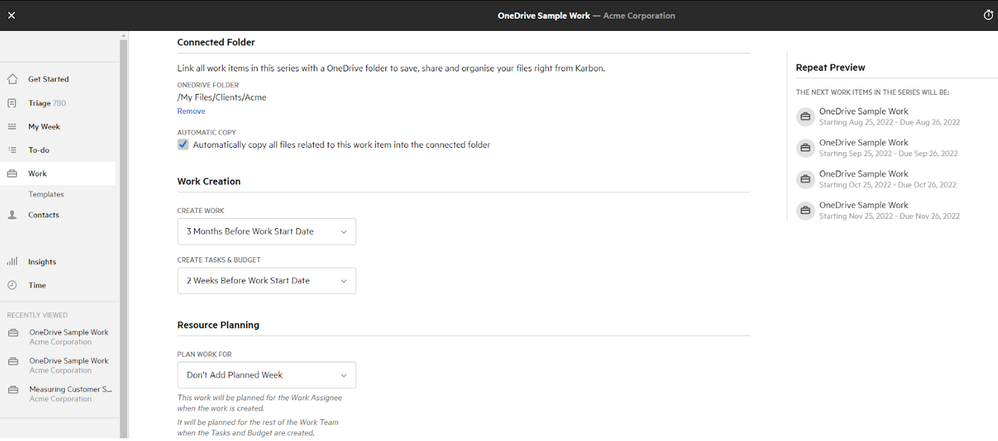This screenshot has height=441, width=998.
Task: Click the My Week list icon
Action: coord(12,127)
